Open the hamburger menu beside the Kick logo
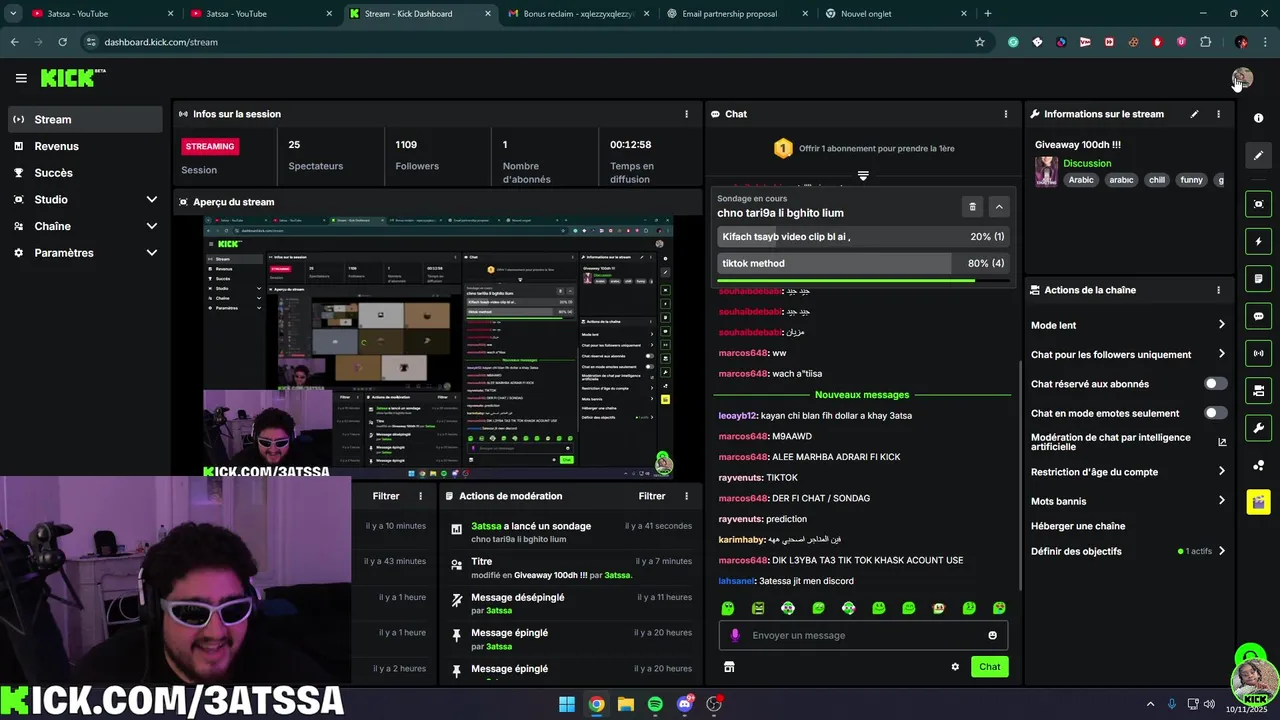The image size is (1280, 720). 21,78
